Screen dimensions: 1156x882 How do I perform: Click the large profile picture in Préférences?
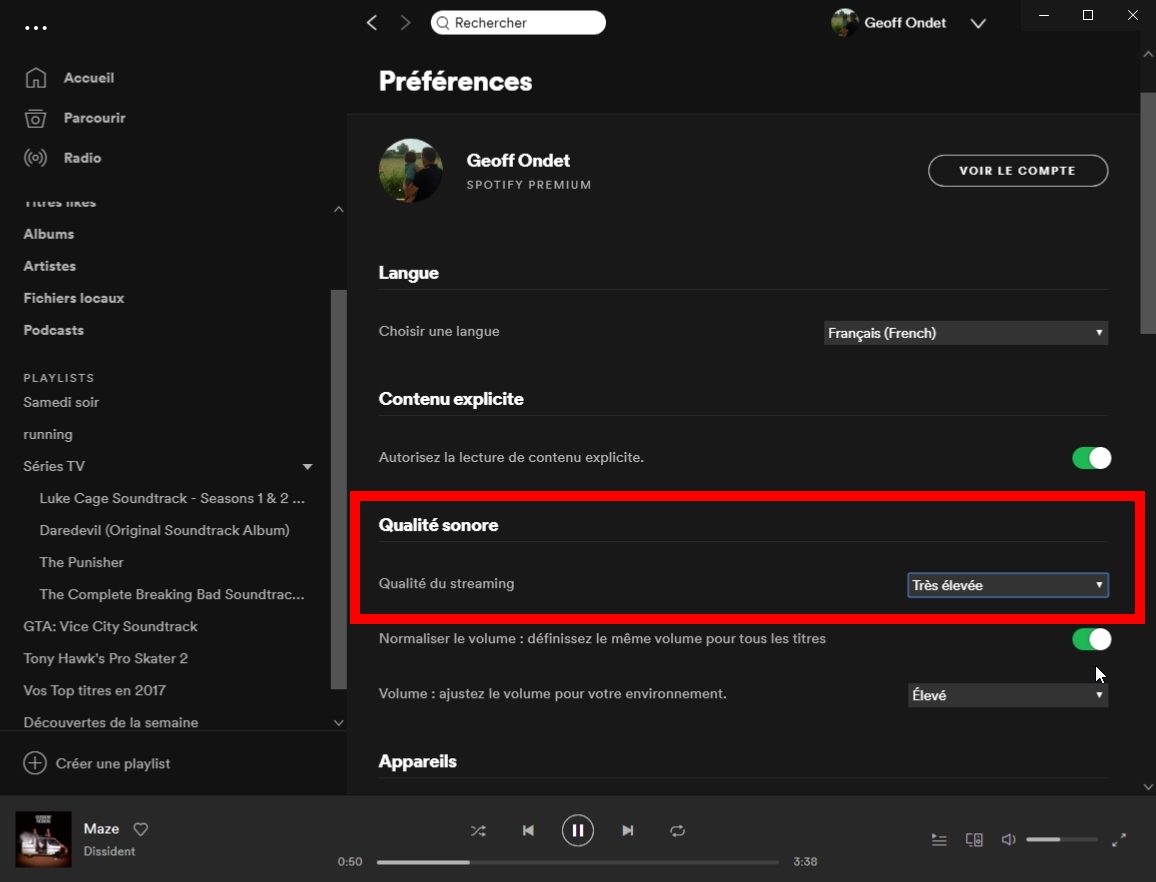tap(411, 170)
